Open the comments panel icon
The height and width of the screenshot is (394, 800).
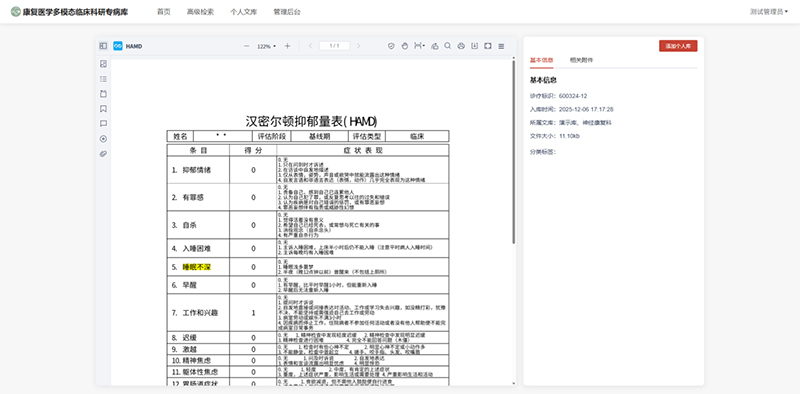(x=104, y=124)
